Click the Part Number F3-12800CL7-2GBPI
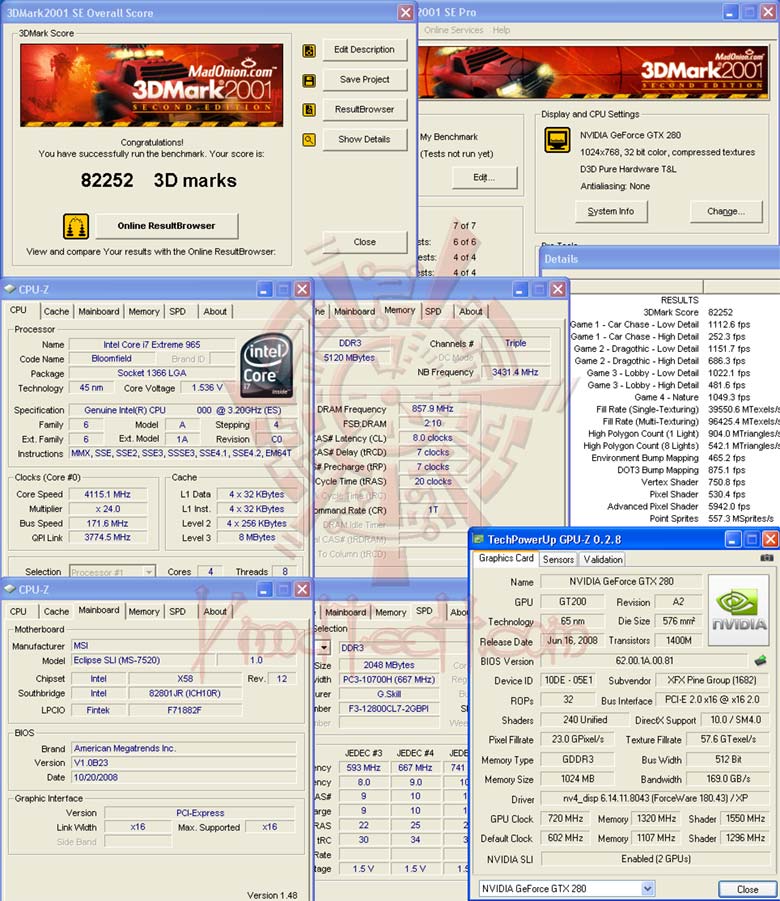 (x=388, y=709)
